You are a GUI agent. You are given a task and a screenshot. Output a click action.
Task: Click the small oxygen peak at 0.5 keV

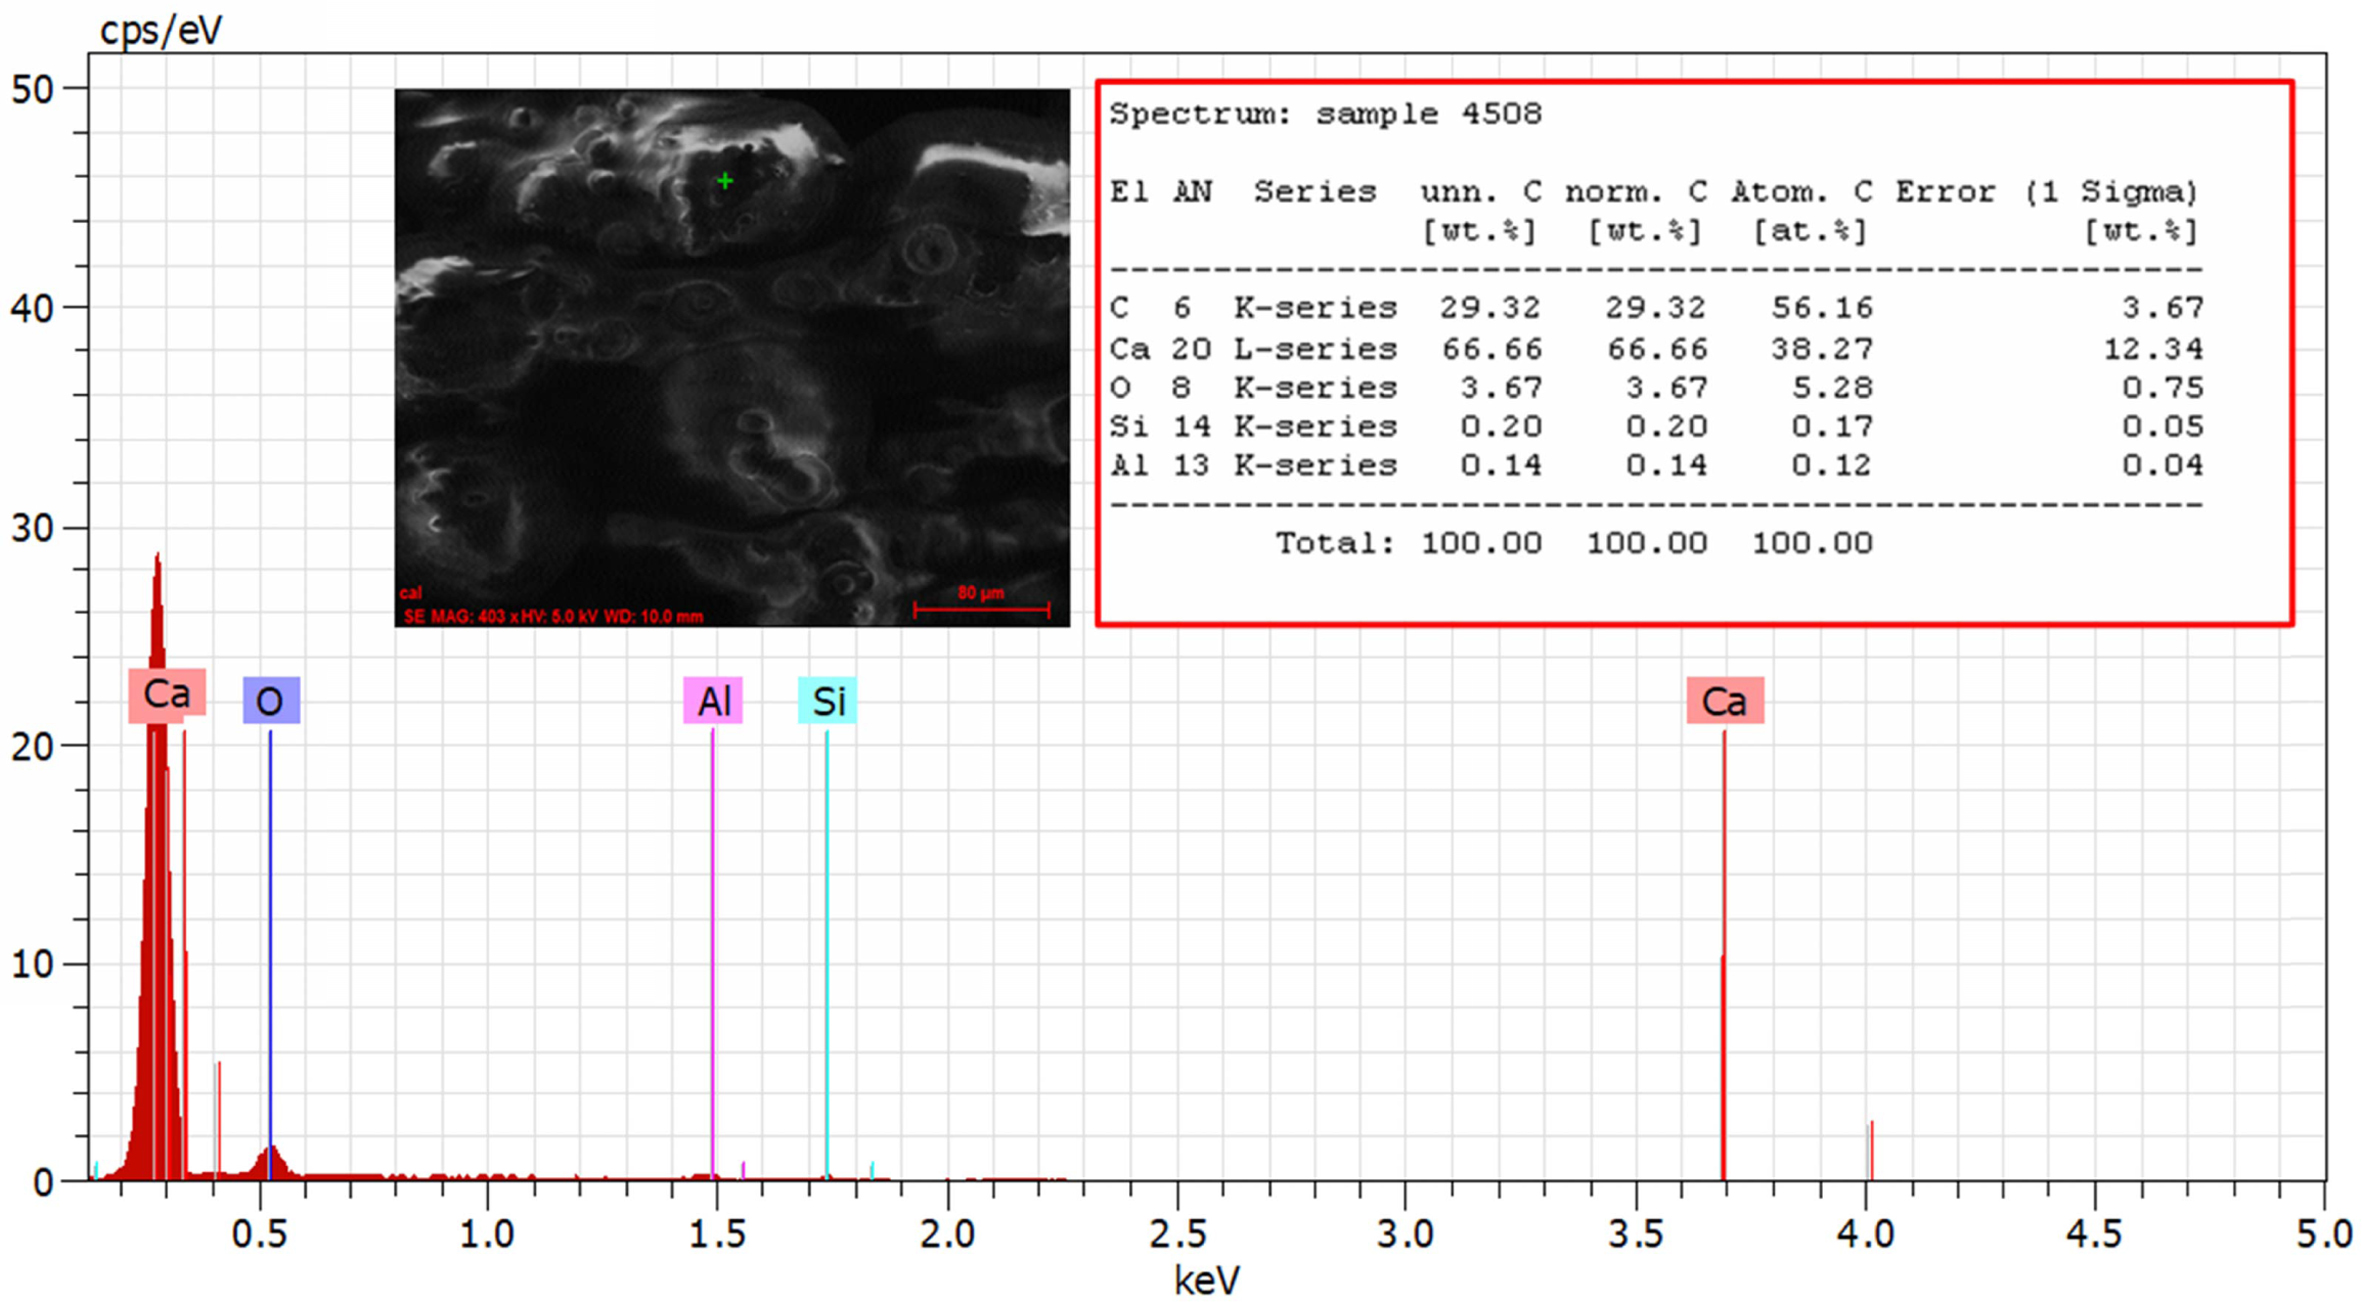(x=270, y=1163)
